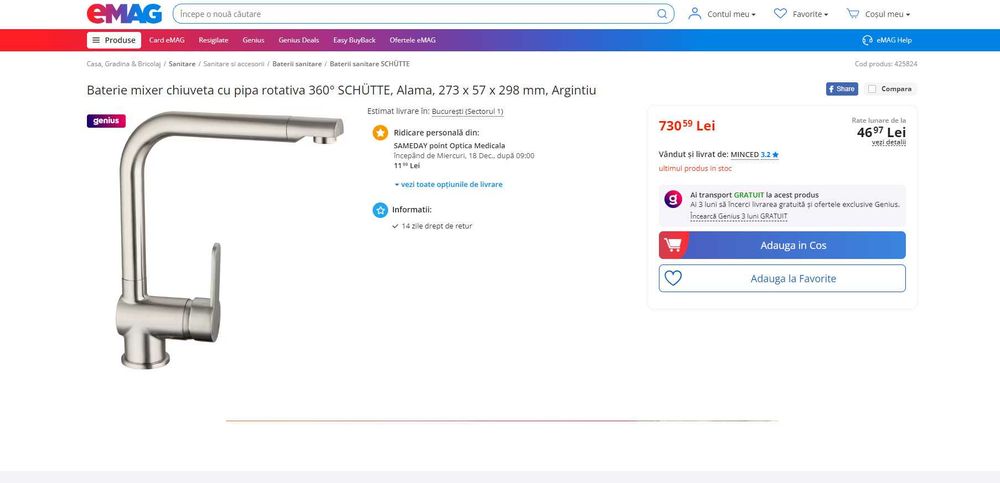
Task: Click the Facebook Share button
Action: [842, 89]
